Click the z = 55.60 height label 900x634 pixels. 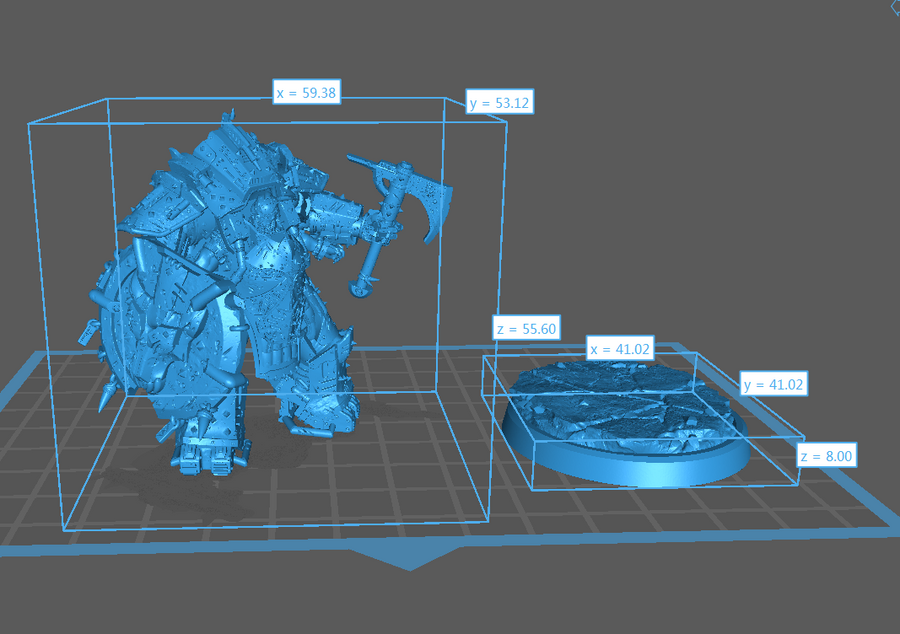point(526,327)
